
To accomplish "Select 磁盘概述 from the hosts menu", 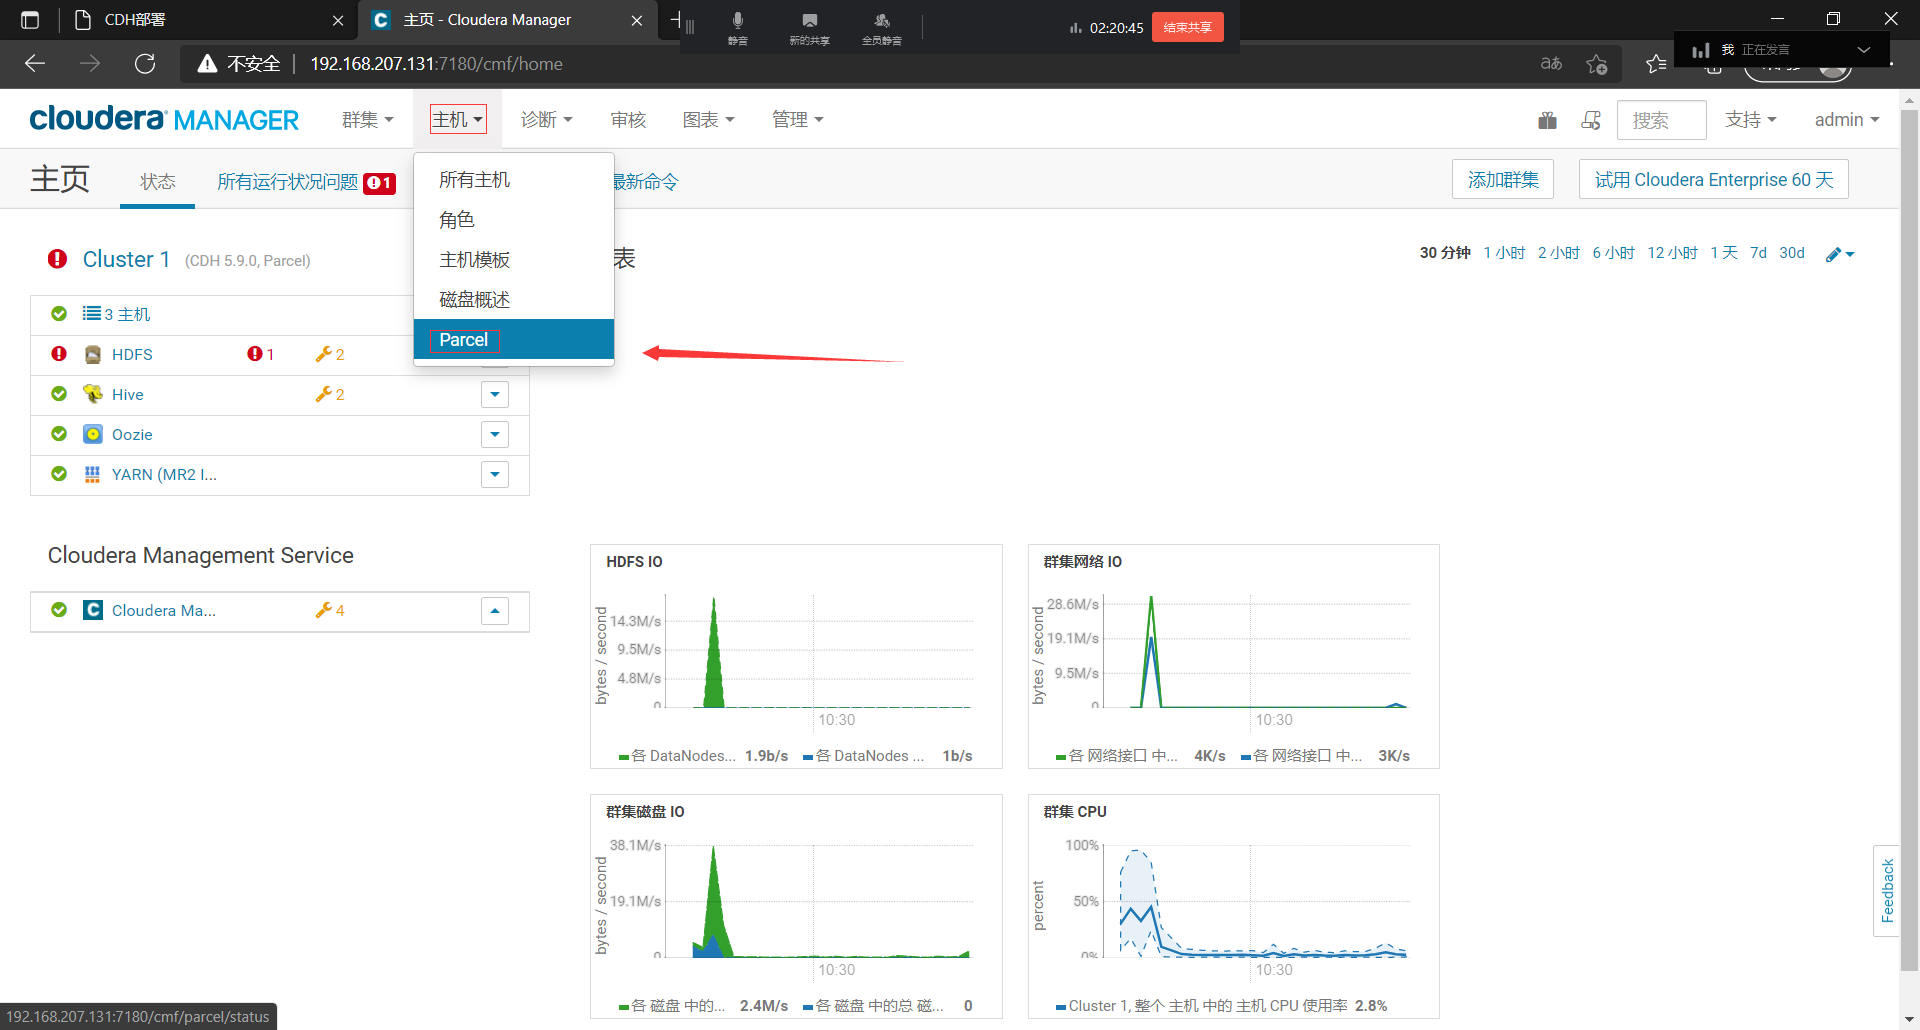I will (x=514, y=300).
